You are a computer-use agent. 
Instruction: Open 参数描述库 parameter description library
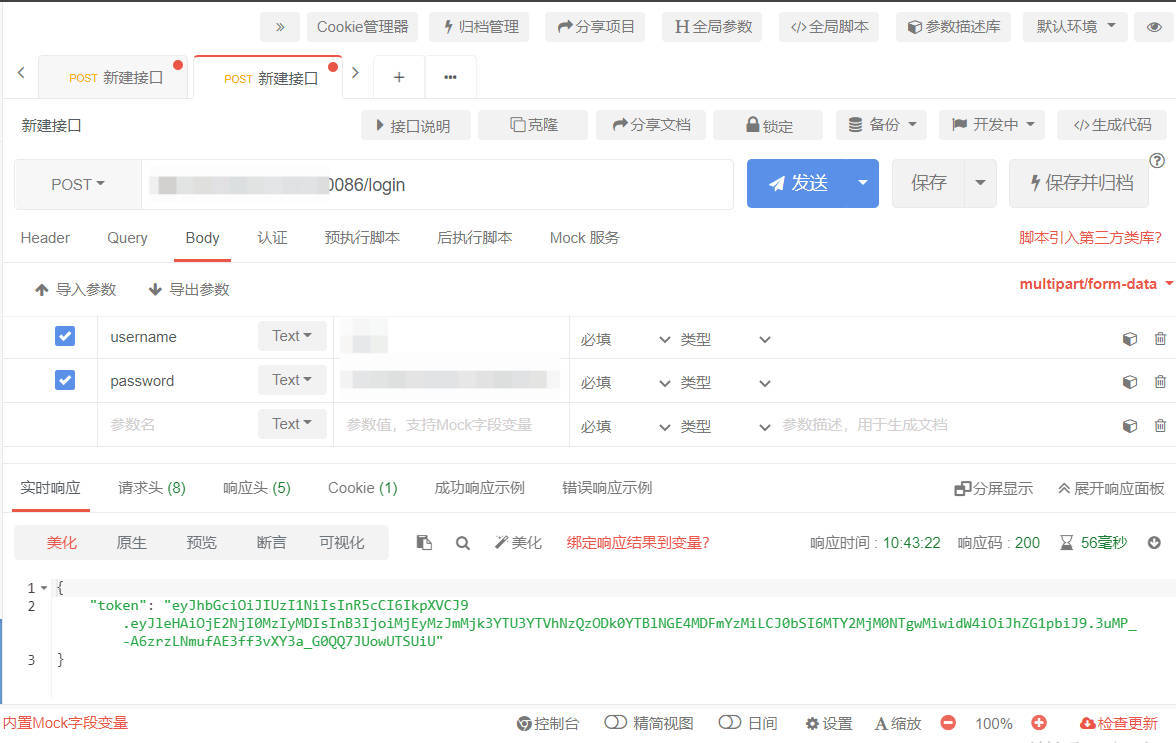pyautogui.click(x=953, y=27)
